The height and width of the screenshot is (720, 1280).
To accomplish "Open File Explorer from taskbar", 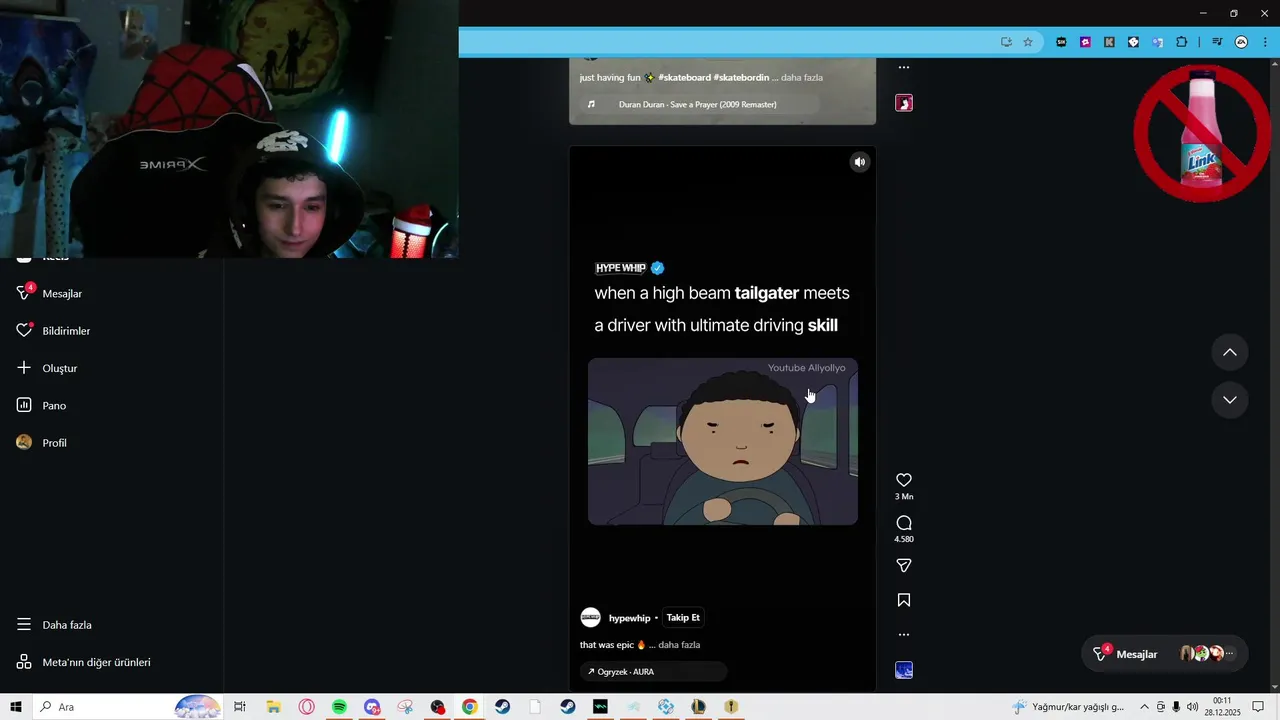I will [273, 707].
